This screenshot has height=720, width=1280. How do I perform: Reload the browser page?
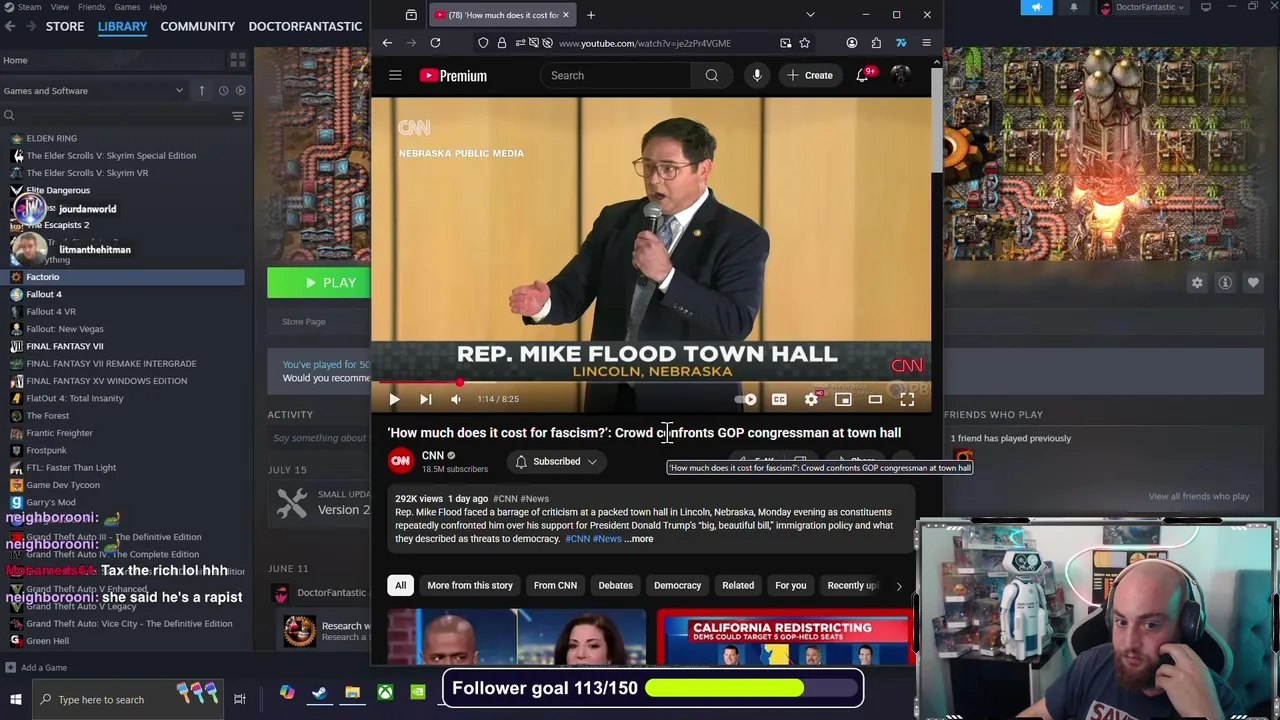pos(435,43)
